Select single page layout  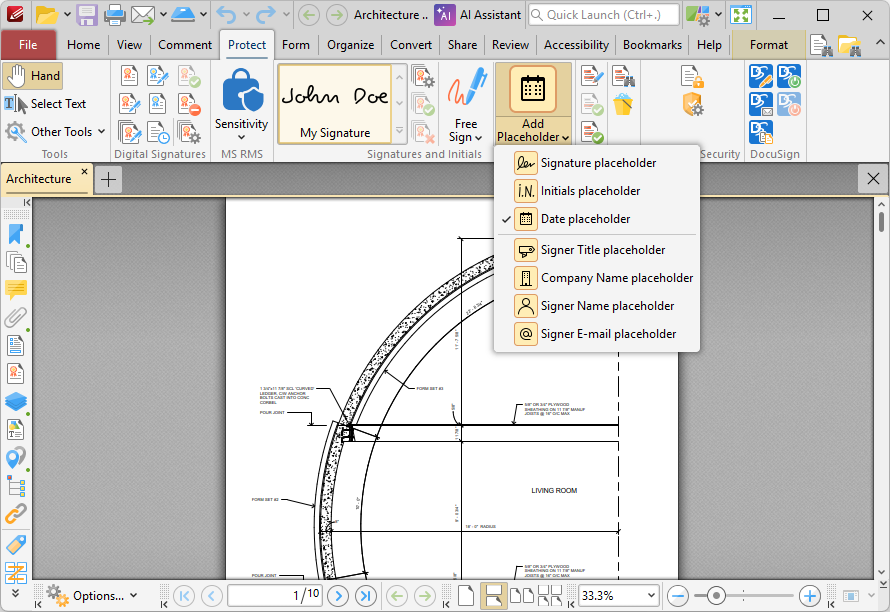(466, 596)
